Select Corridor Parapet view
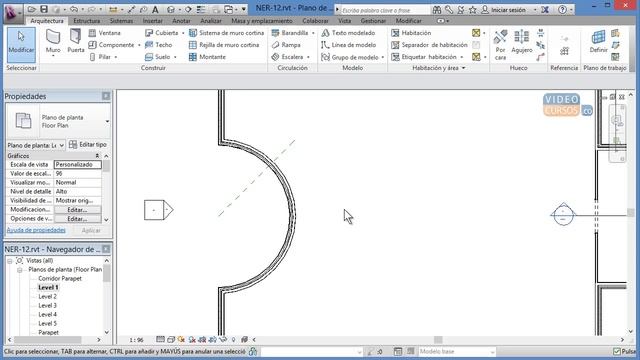The height and width of the screenshot is (360, 640). pyautogui.click(x=60, y=279)
